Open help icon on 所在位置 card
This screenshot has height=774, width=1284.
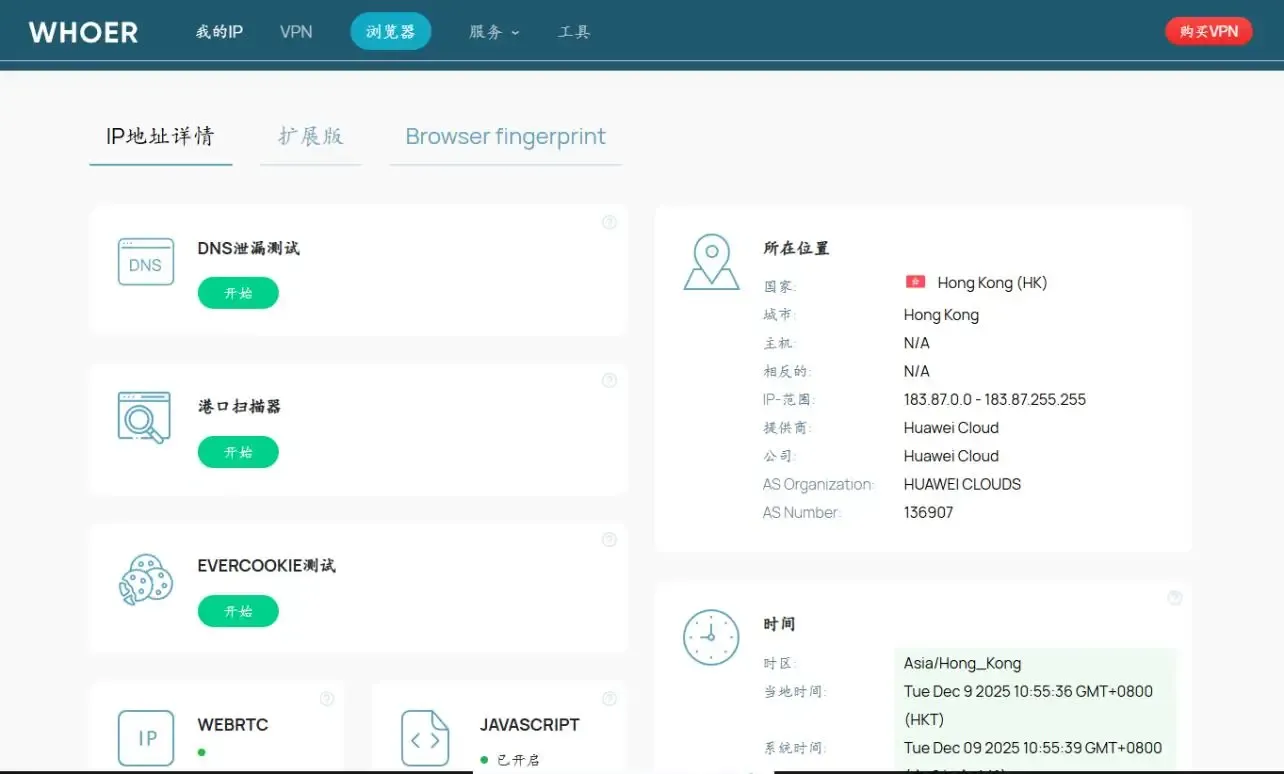tap(1174, 222)
